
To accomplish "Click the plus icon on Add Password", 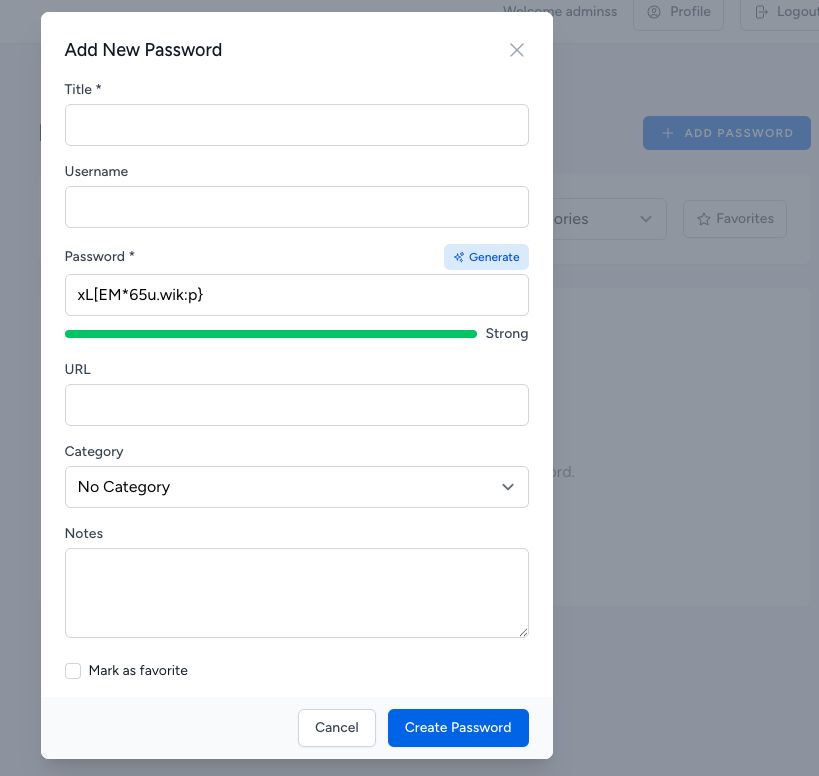I will pos(668,133).
